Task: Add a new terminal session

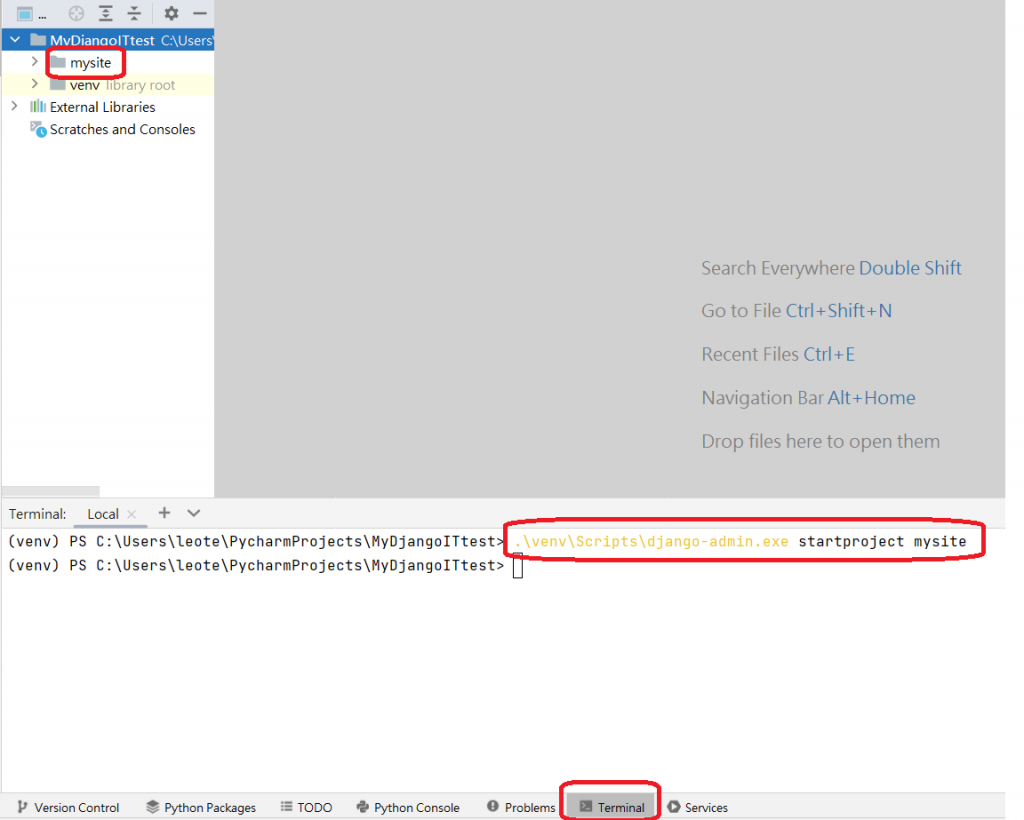Action: 165,513
